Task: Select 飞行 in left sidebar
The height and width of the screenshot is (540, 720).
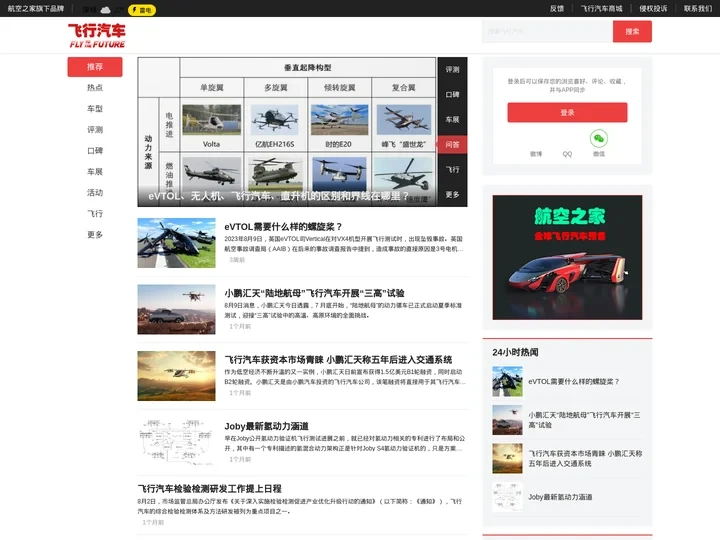Action: 95,214
